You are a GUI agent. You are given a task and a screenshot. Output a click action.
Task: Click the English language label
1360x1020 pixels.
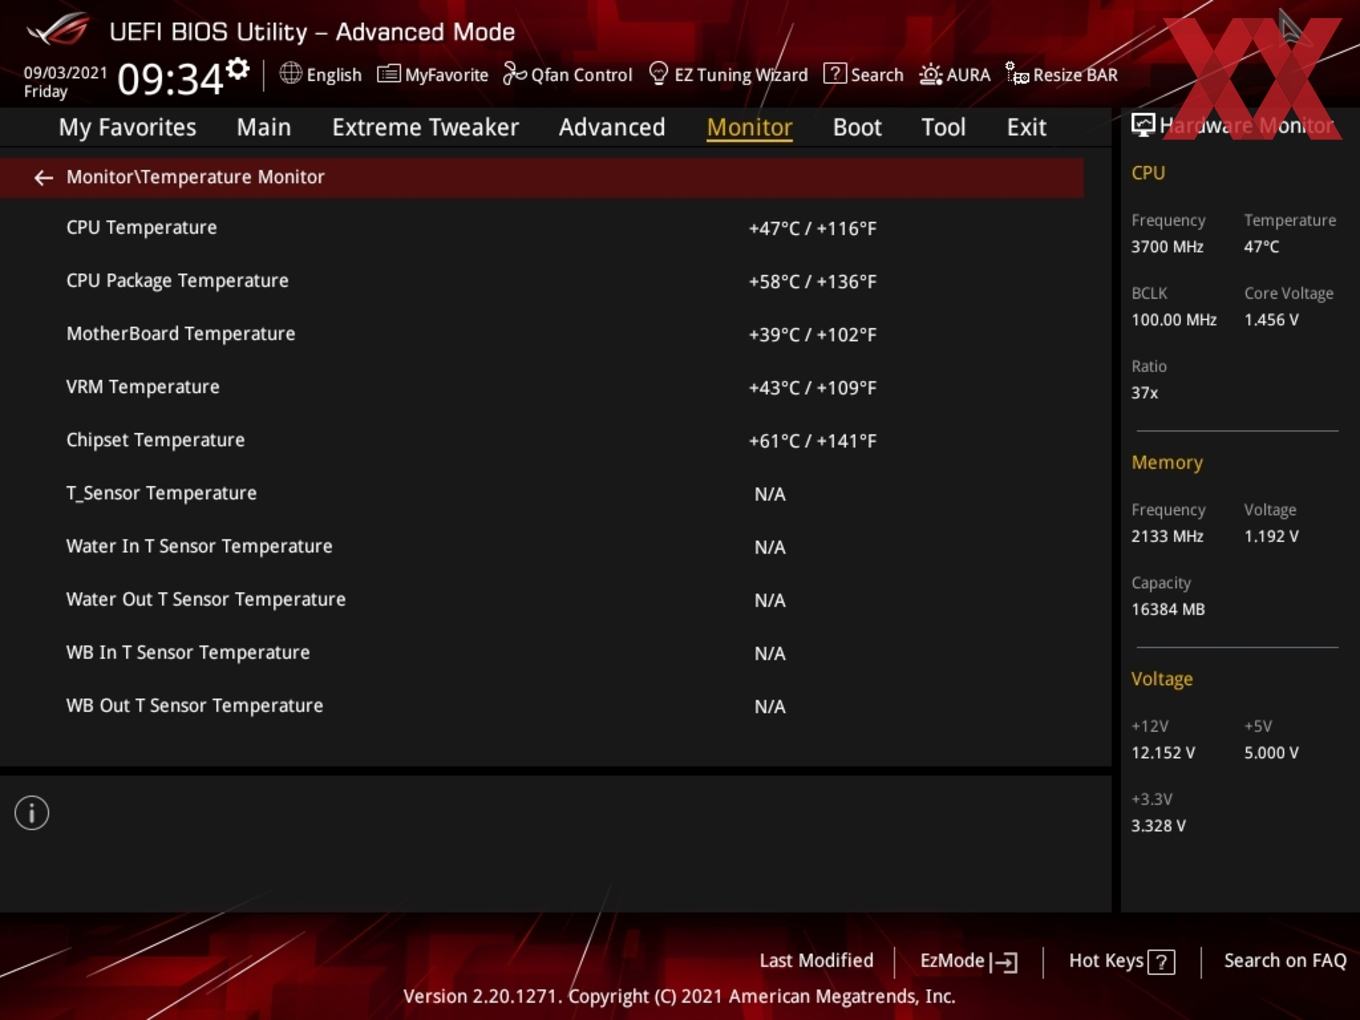click(x=334, y=75)
